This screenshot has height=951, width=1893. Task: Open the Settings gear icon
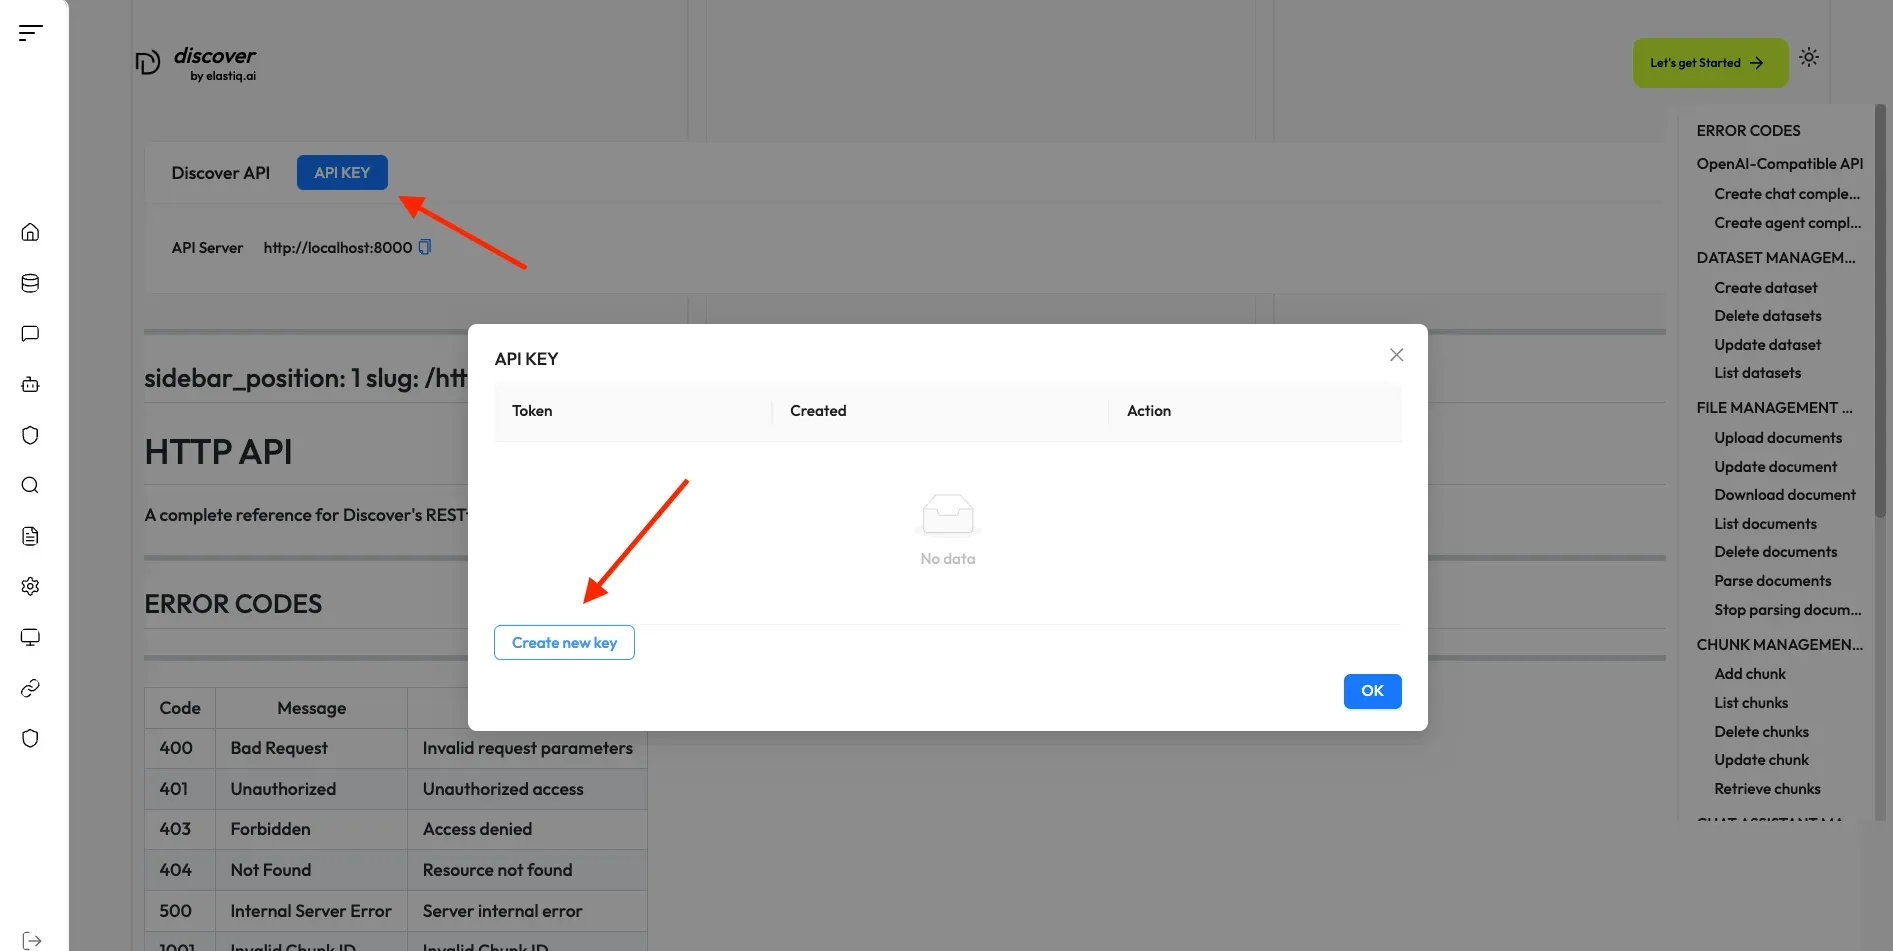click(x=30, y=586)
